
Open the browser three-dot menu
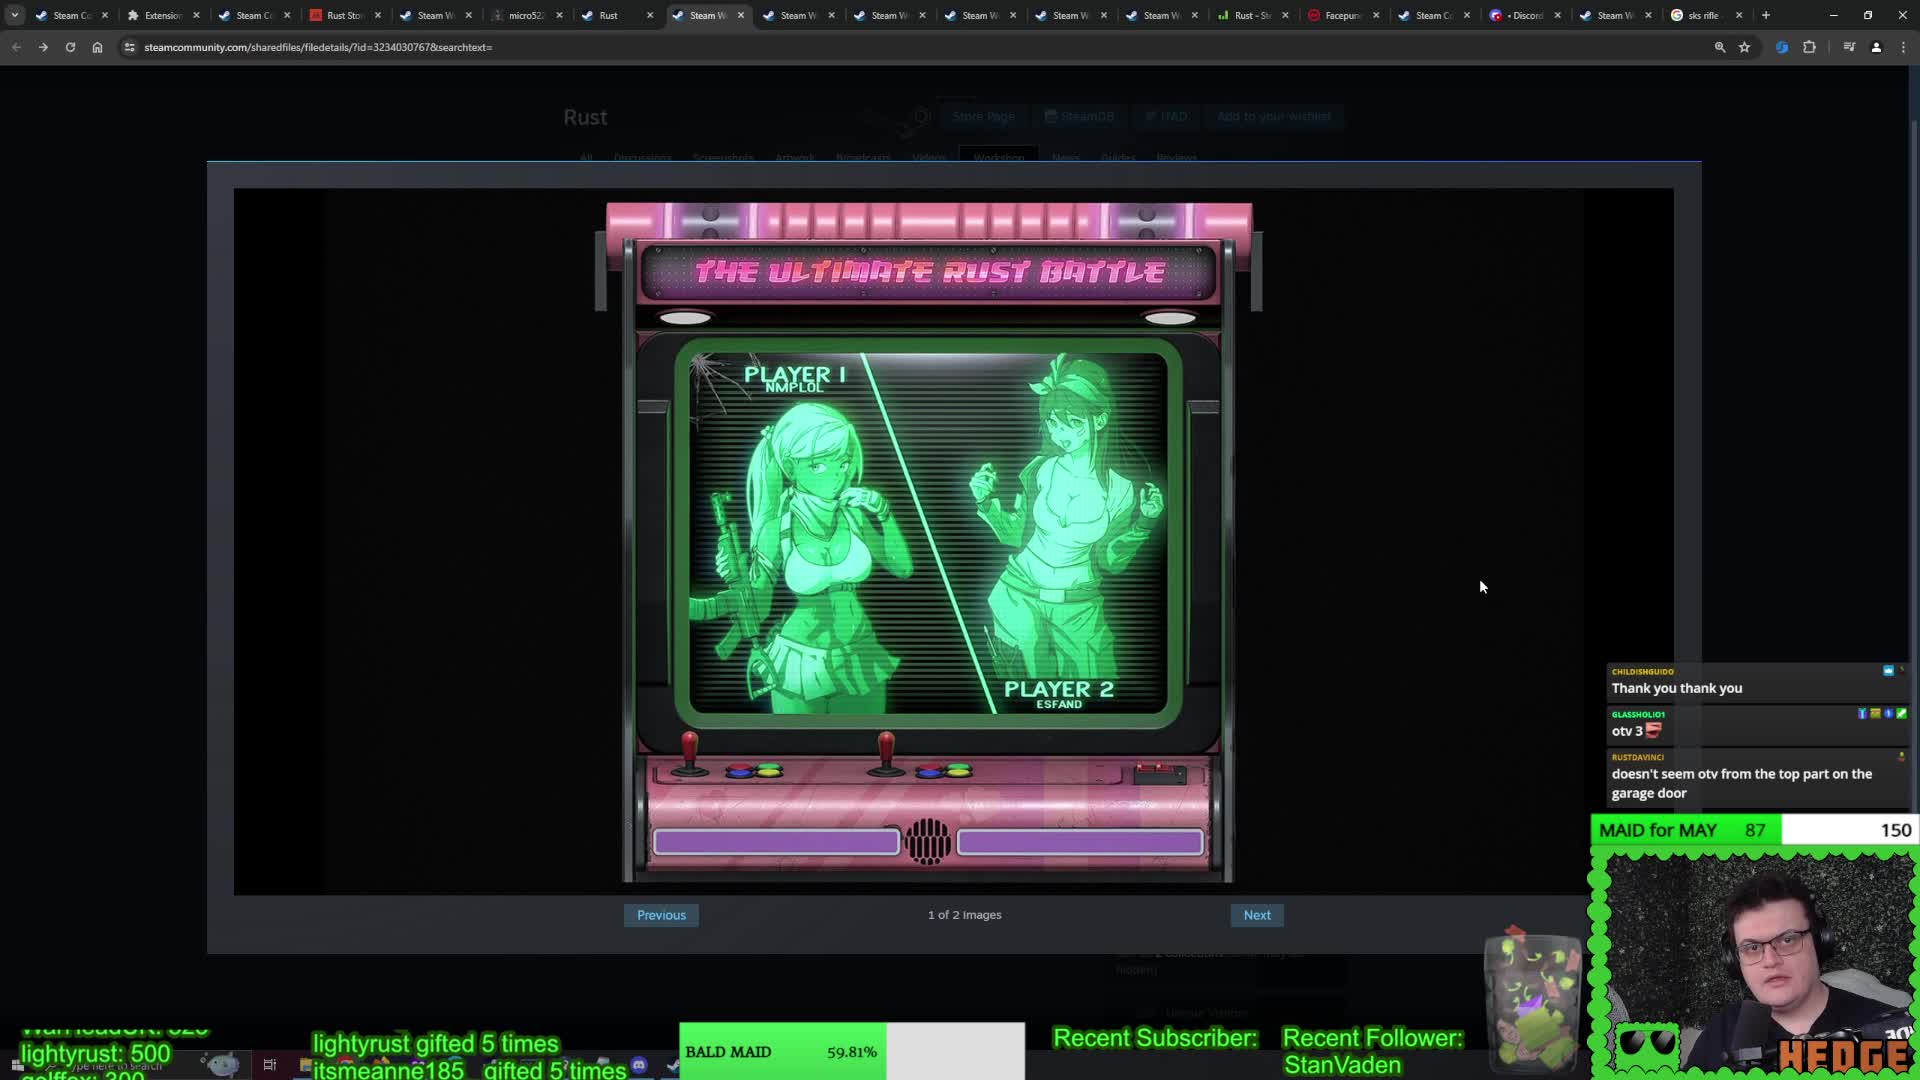pos(1903,47)
